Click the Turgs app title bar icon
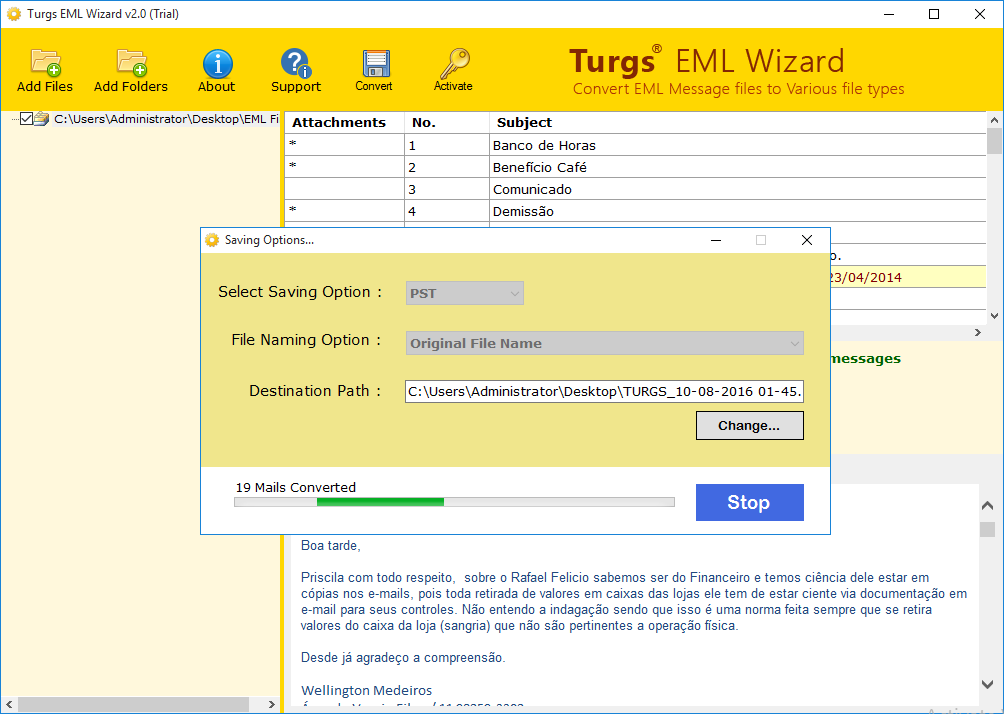The width and height of the screenshot is (1004, 714). coord(13,14)
